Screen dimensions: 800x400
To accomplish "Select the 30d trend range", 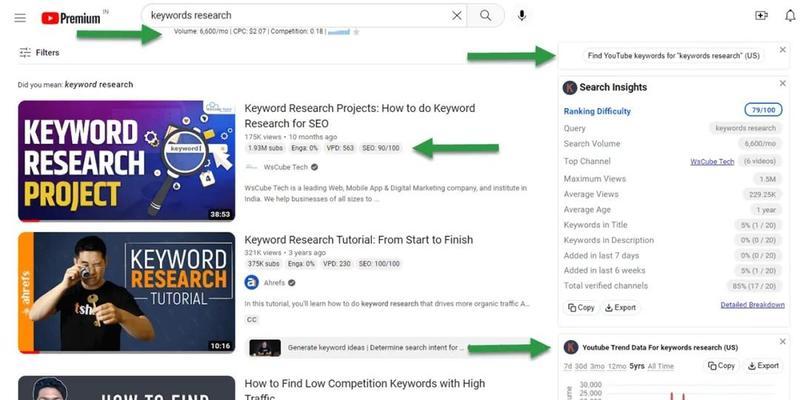I will (581, 366).
